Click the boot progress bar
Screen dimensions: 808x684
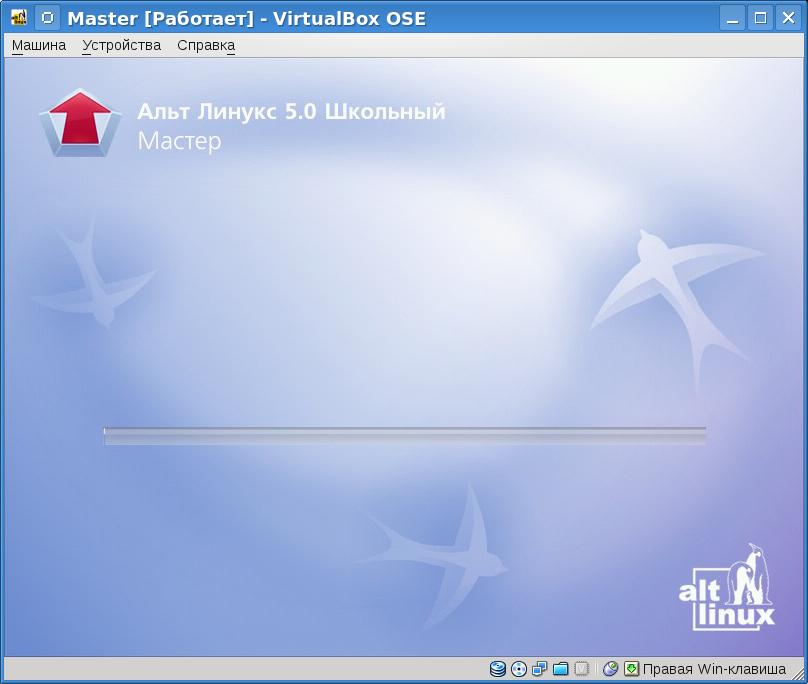[x=404, y=436]
